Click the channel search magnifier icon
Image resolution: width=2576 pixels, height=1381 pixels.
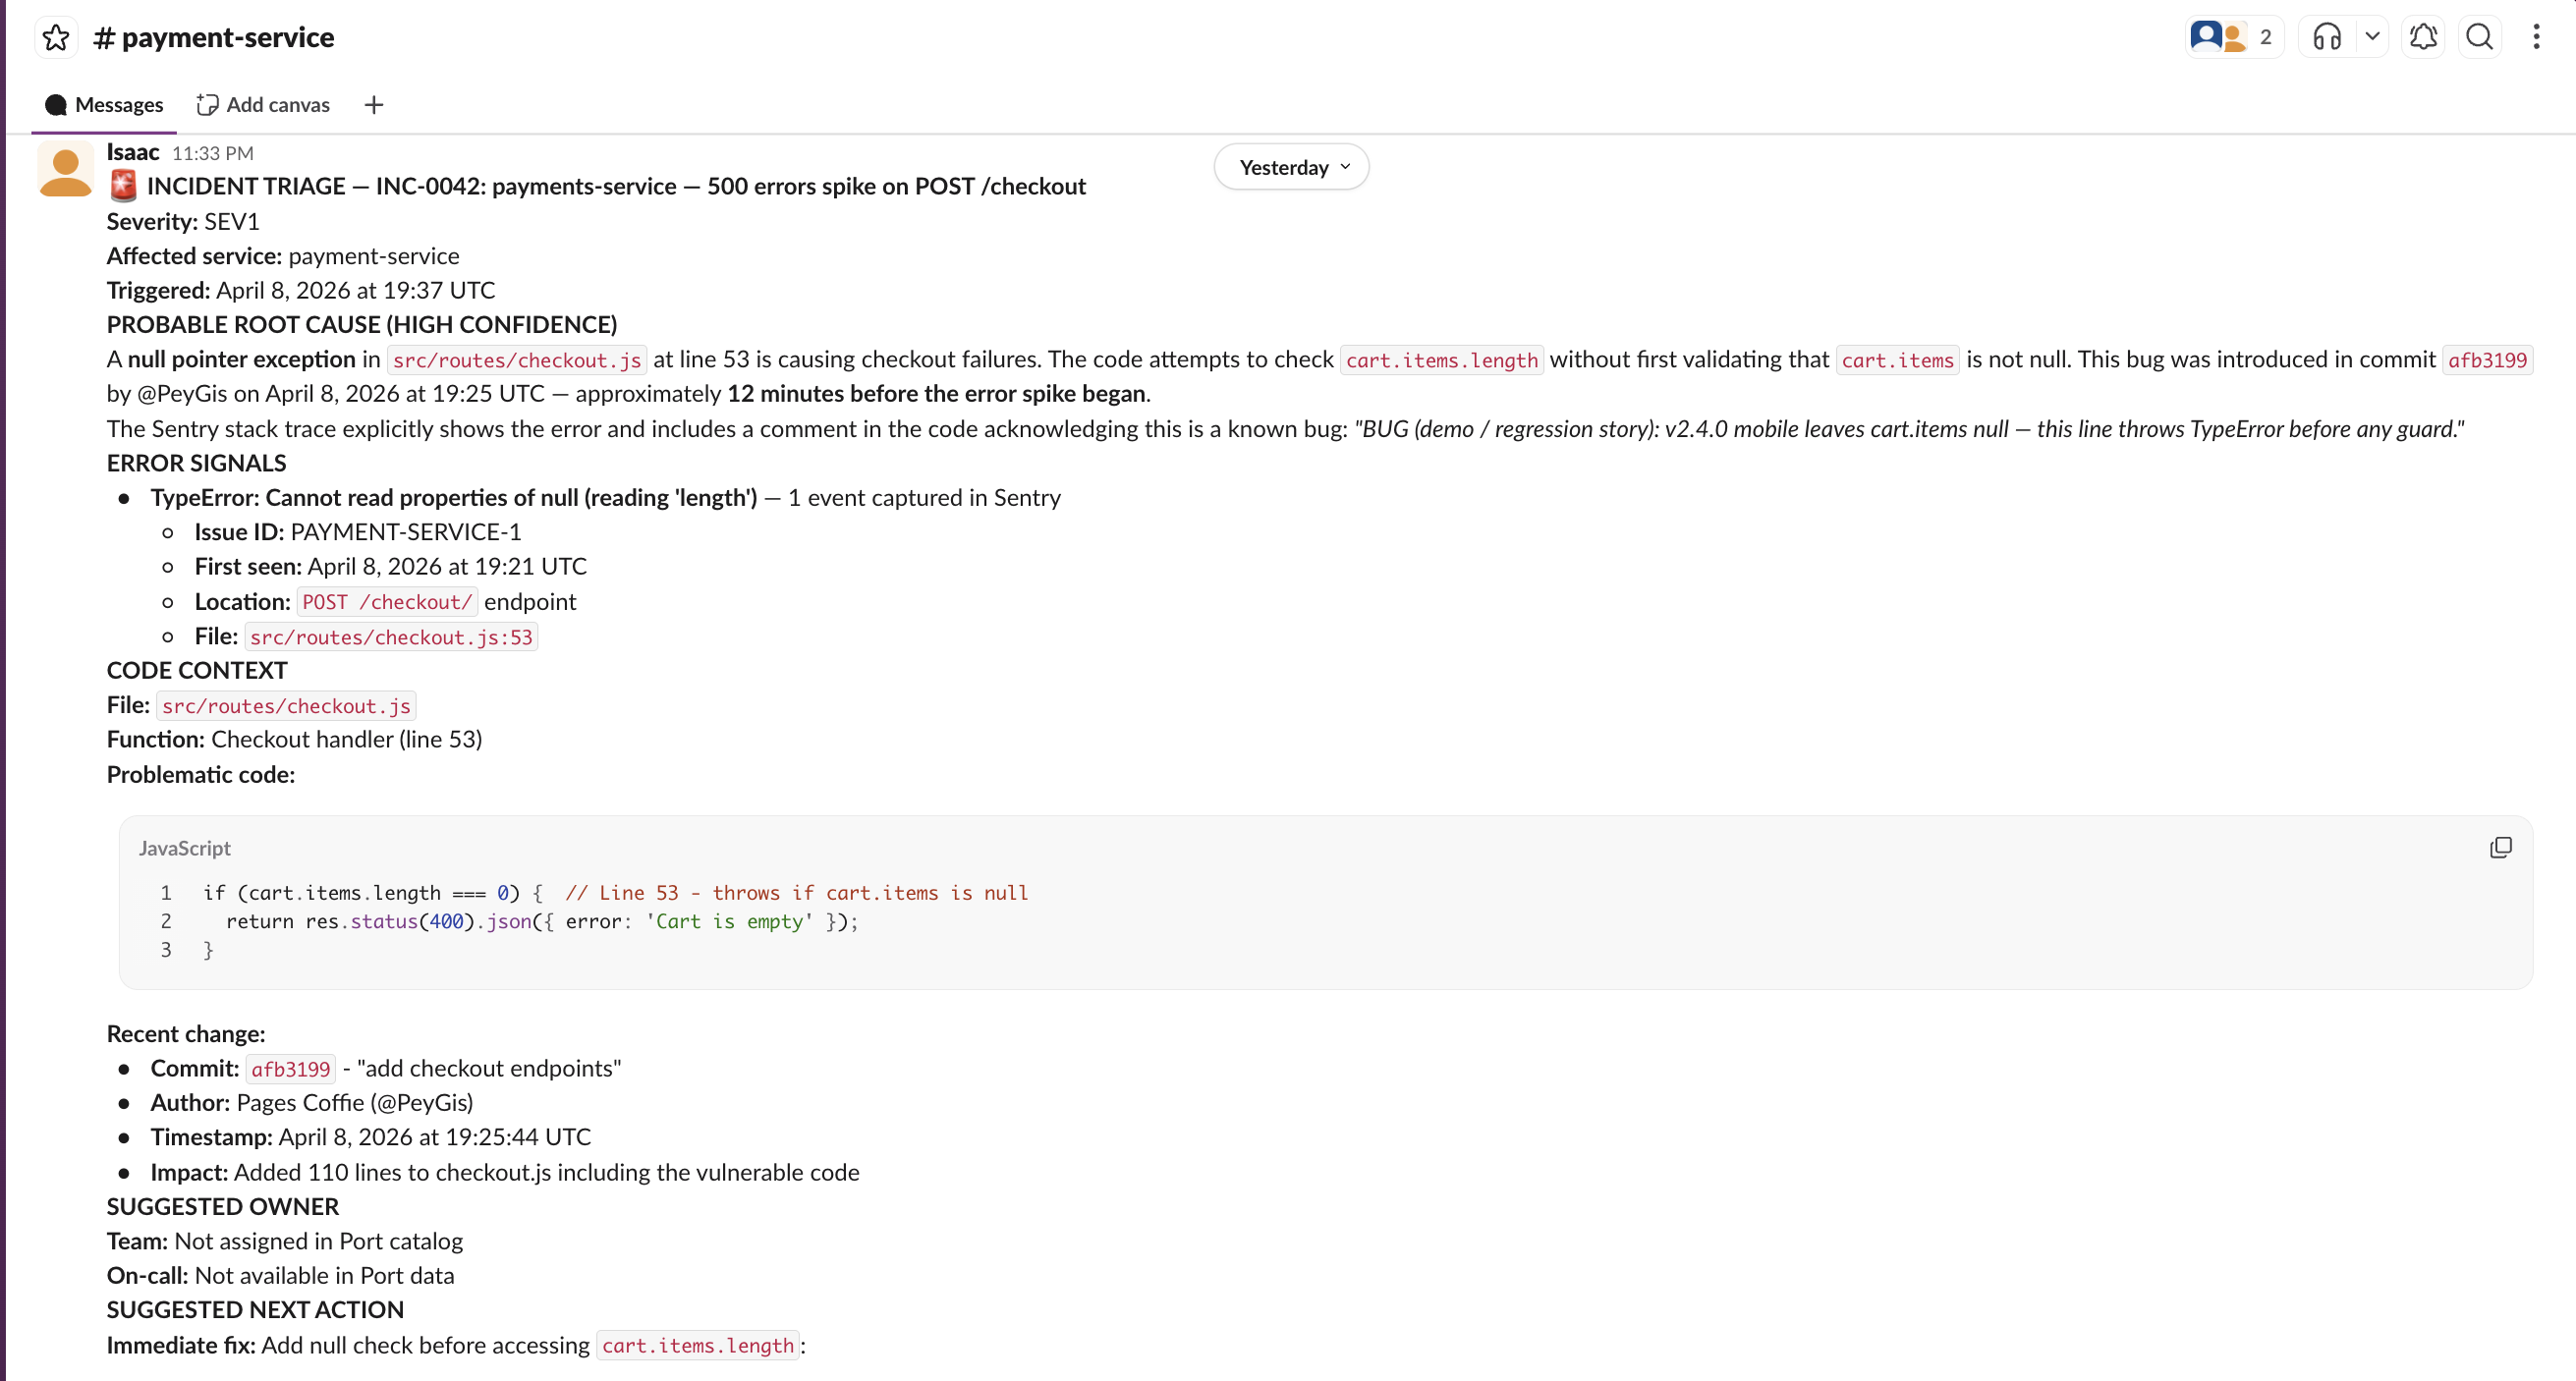[x=2479, y=37]
